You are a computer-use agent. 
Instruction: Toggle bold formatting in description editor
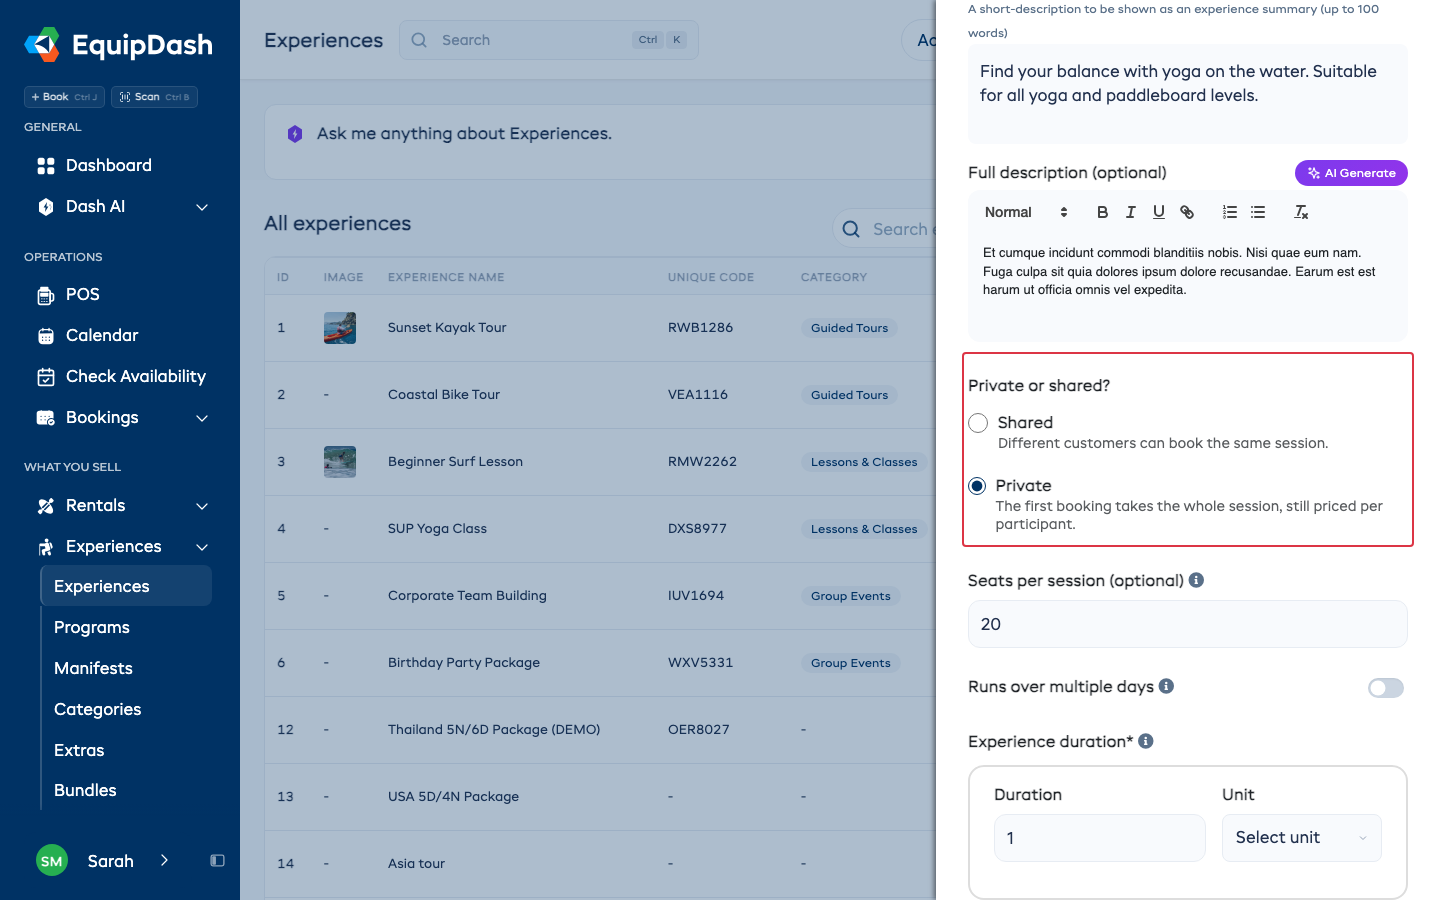[x=1102, y=212]
